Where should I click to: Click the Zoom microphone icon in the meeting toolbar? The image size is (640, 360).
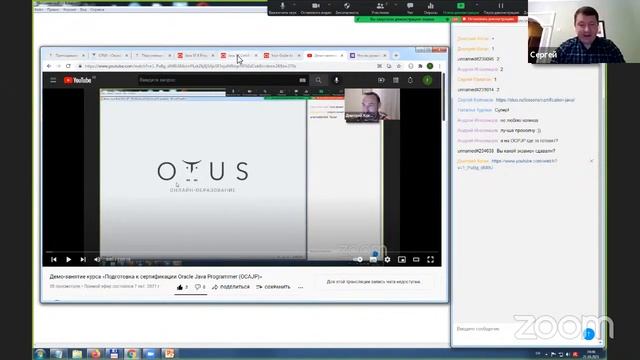pyautogui.click(x=282, y=6)
